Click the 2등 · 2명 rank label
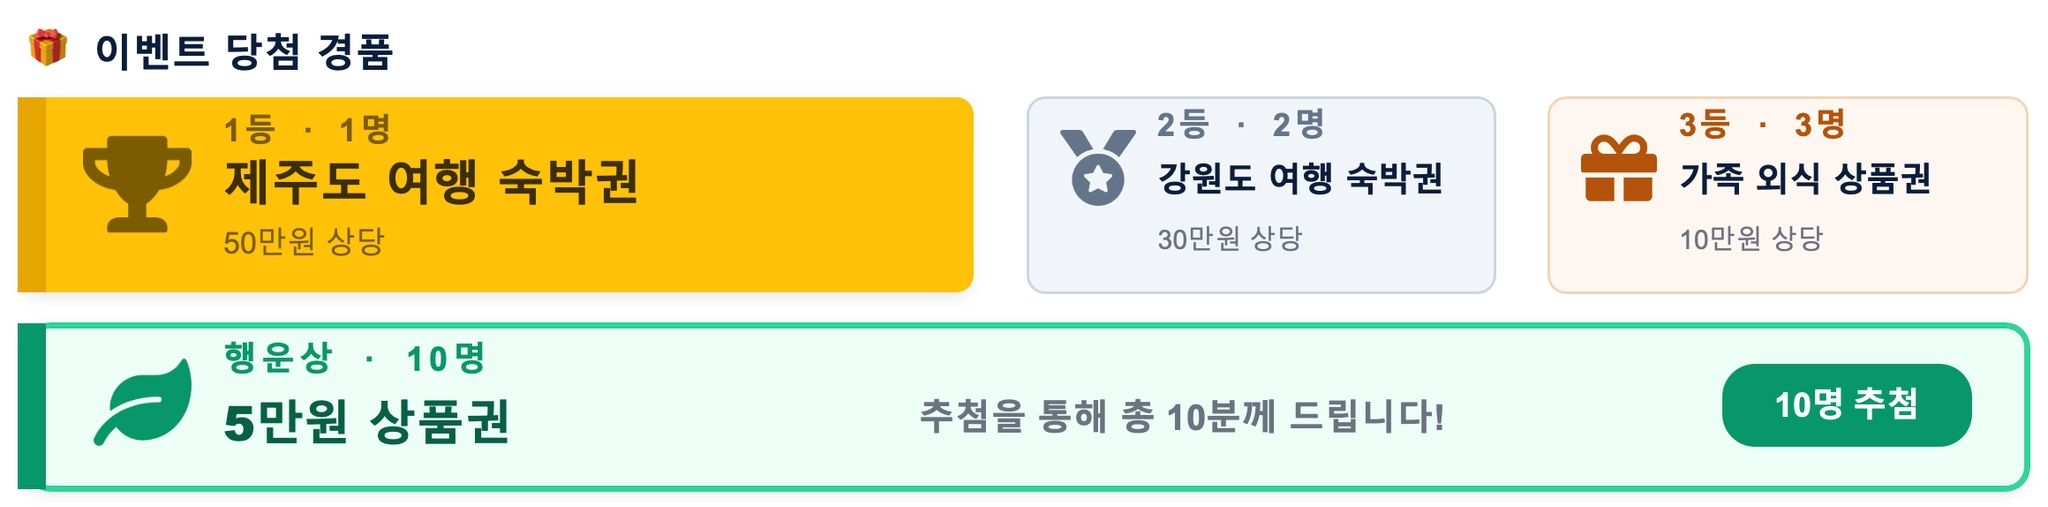This screenshot has height=507, width=2048. pos(1241,125)
